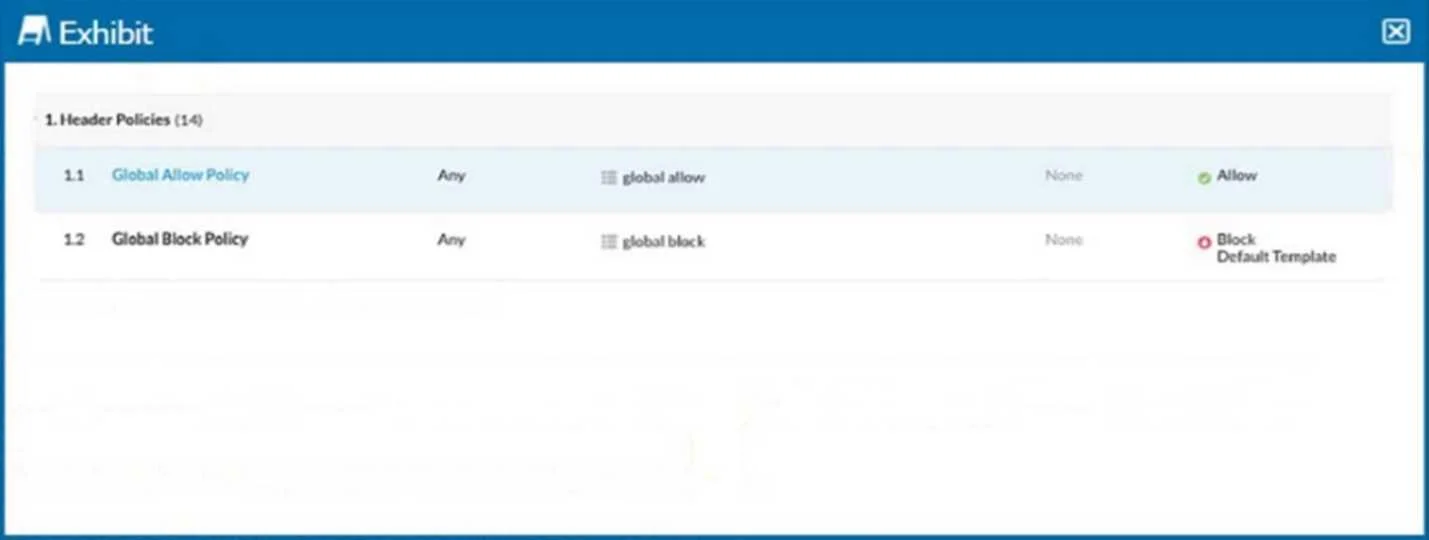Click None in the Block policy row

click(x=1064, y=239)
